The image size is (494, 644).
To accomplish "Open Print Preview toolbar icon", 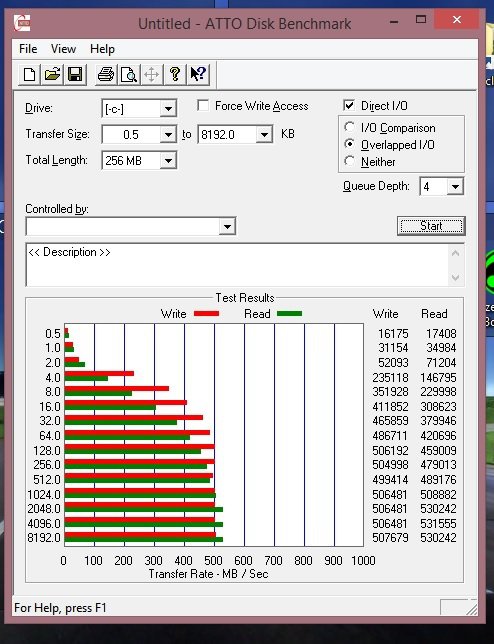I will click(129, 74).
